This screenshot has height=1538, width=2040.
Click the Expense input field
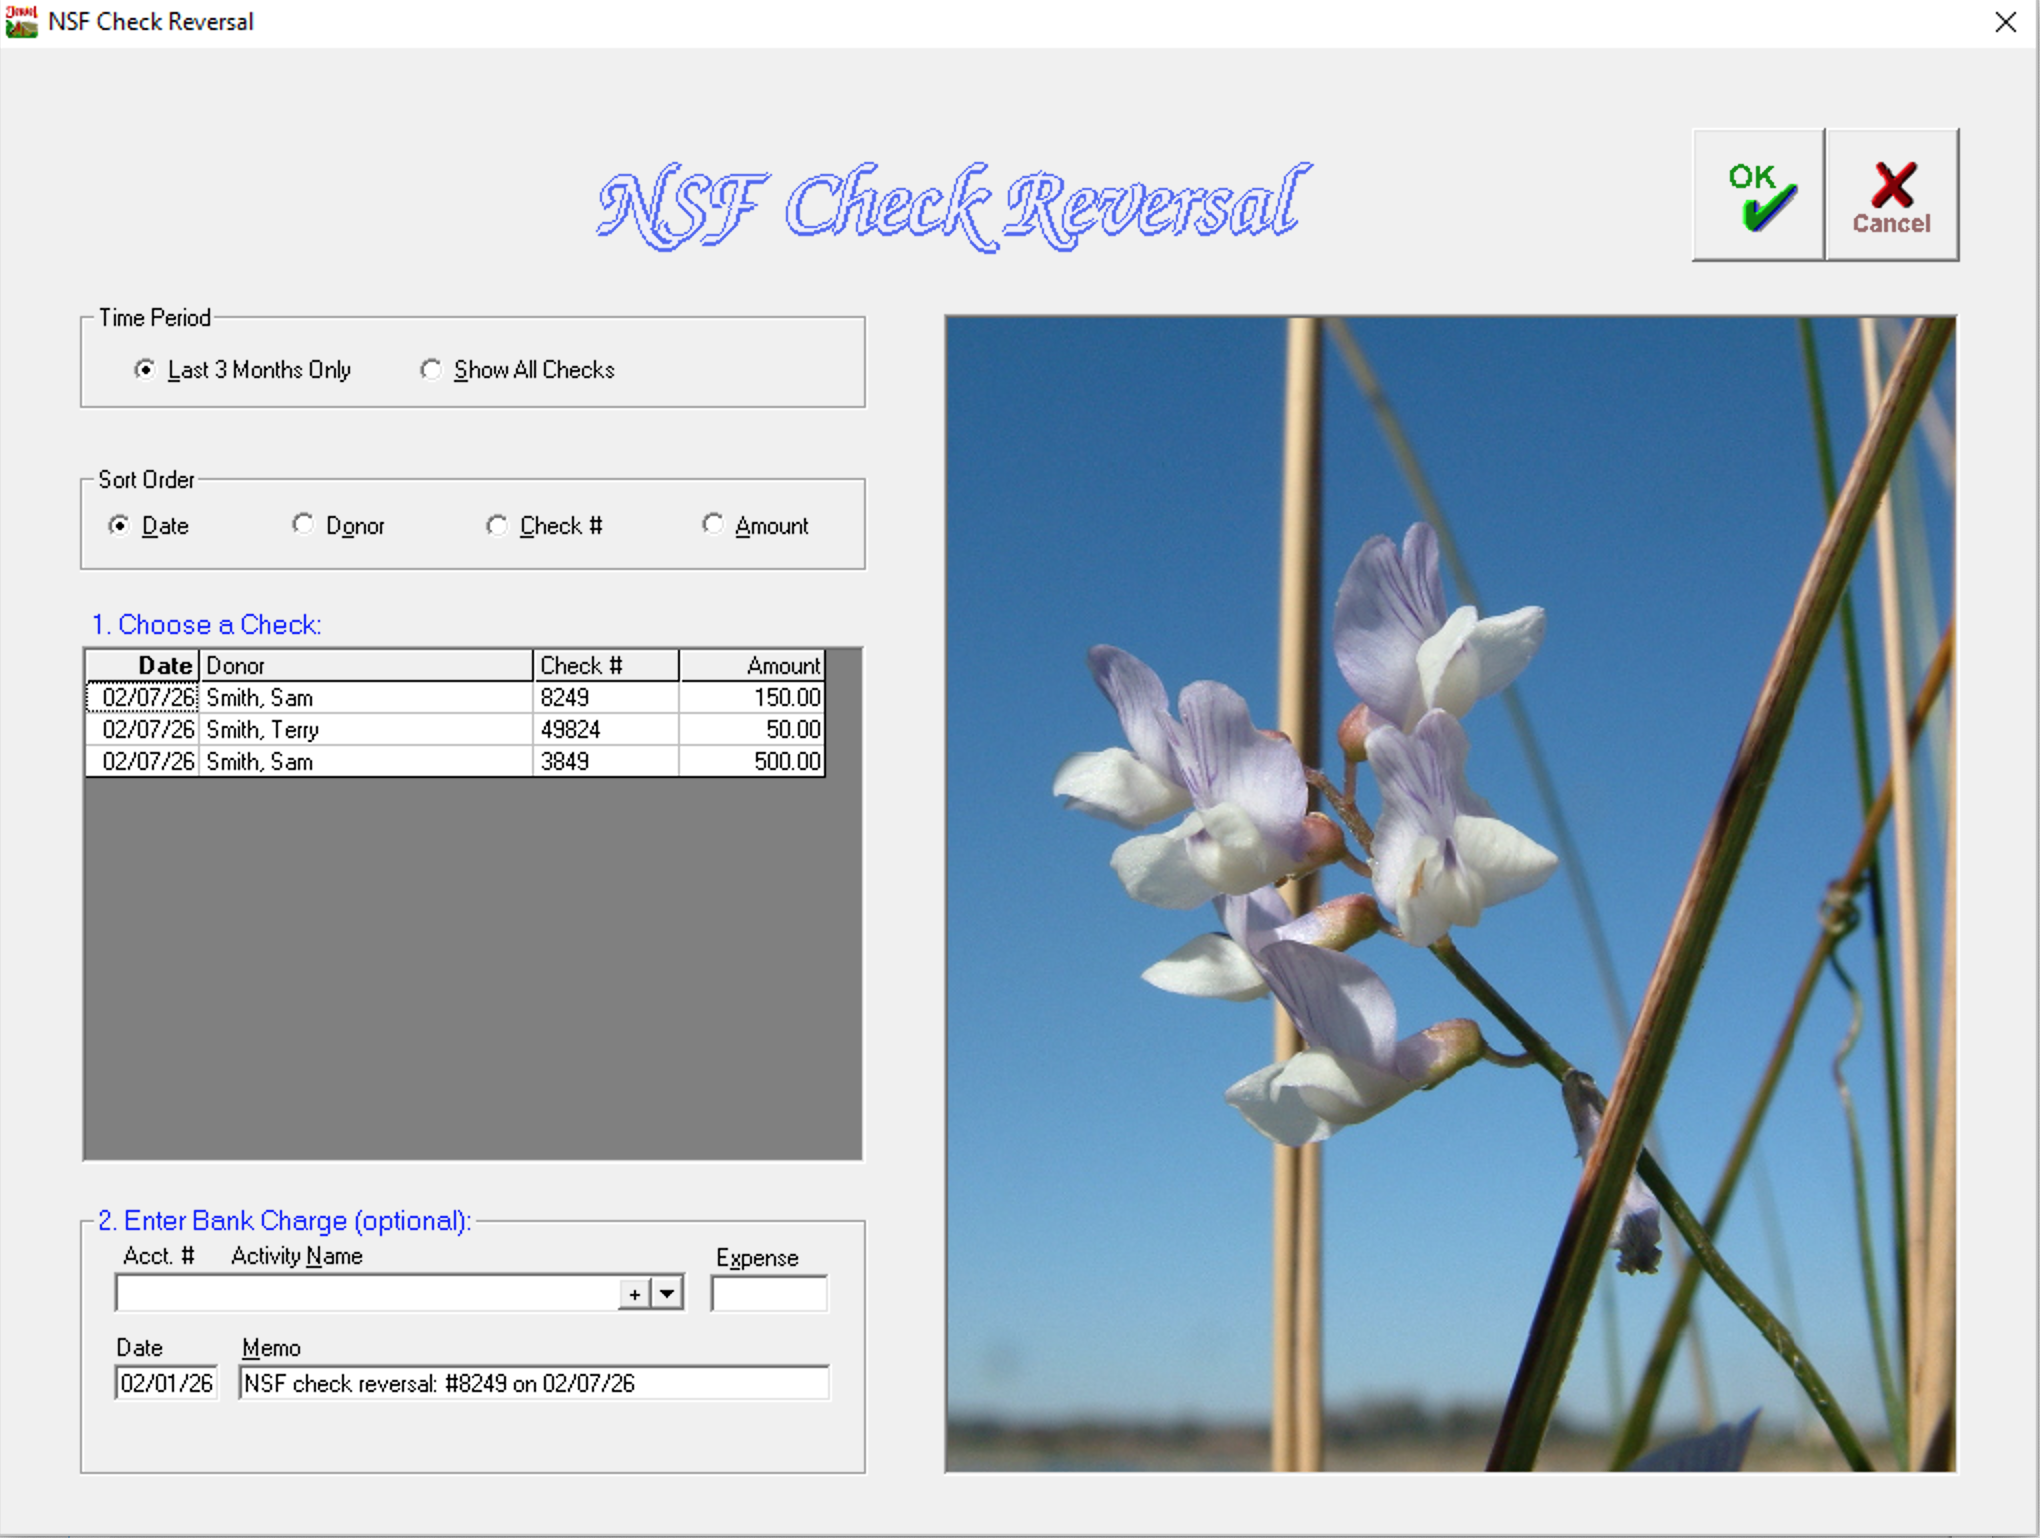coord(768,1294)
